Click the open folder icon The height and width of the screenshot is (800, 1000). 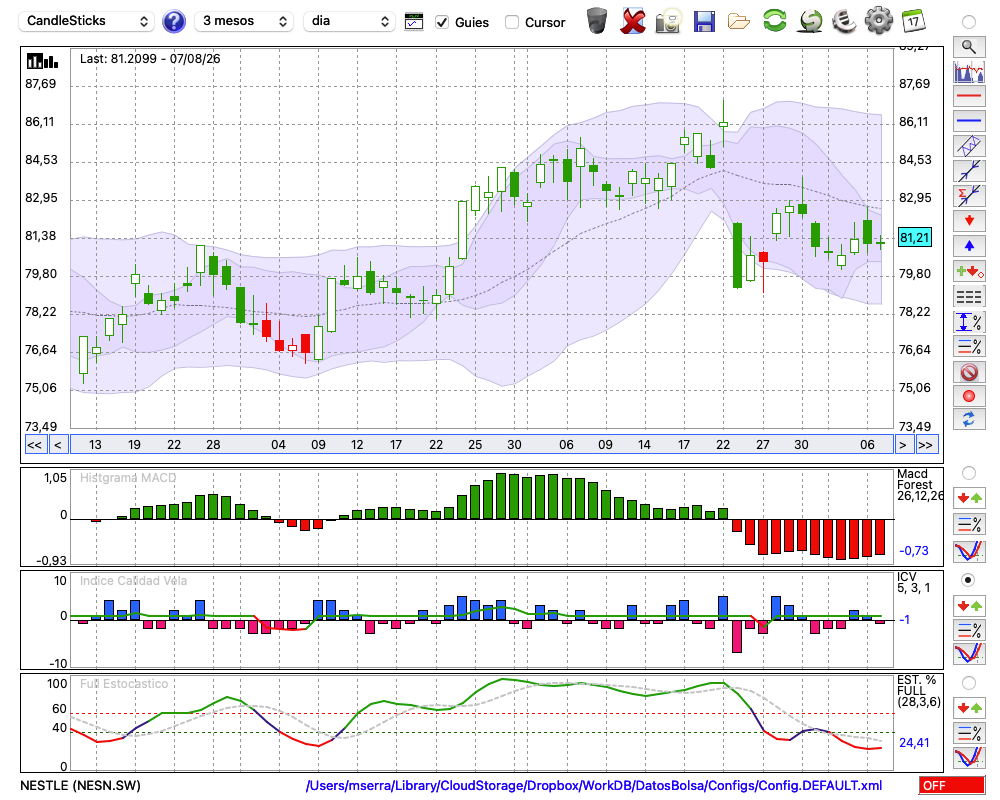[739, 22]
